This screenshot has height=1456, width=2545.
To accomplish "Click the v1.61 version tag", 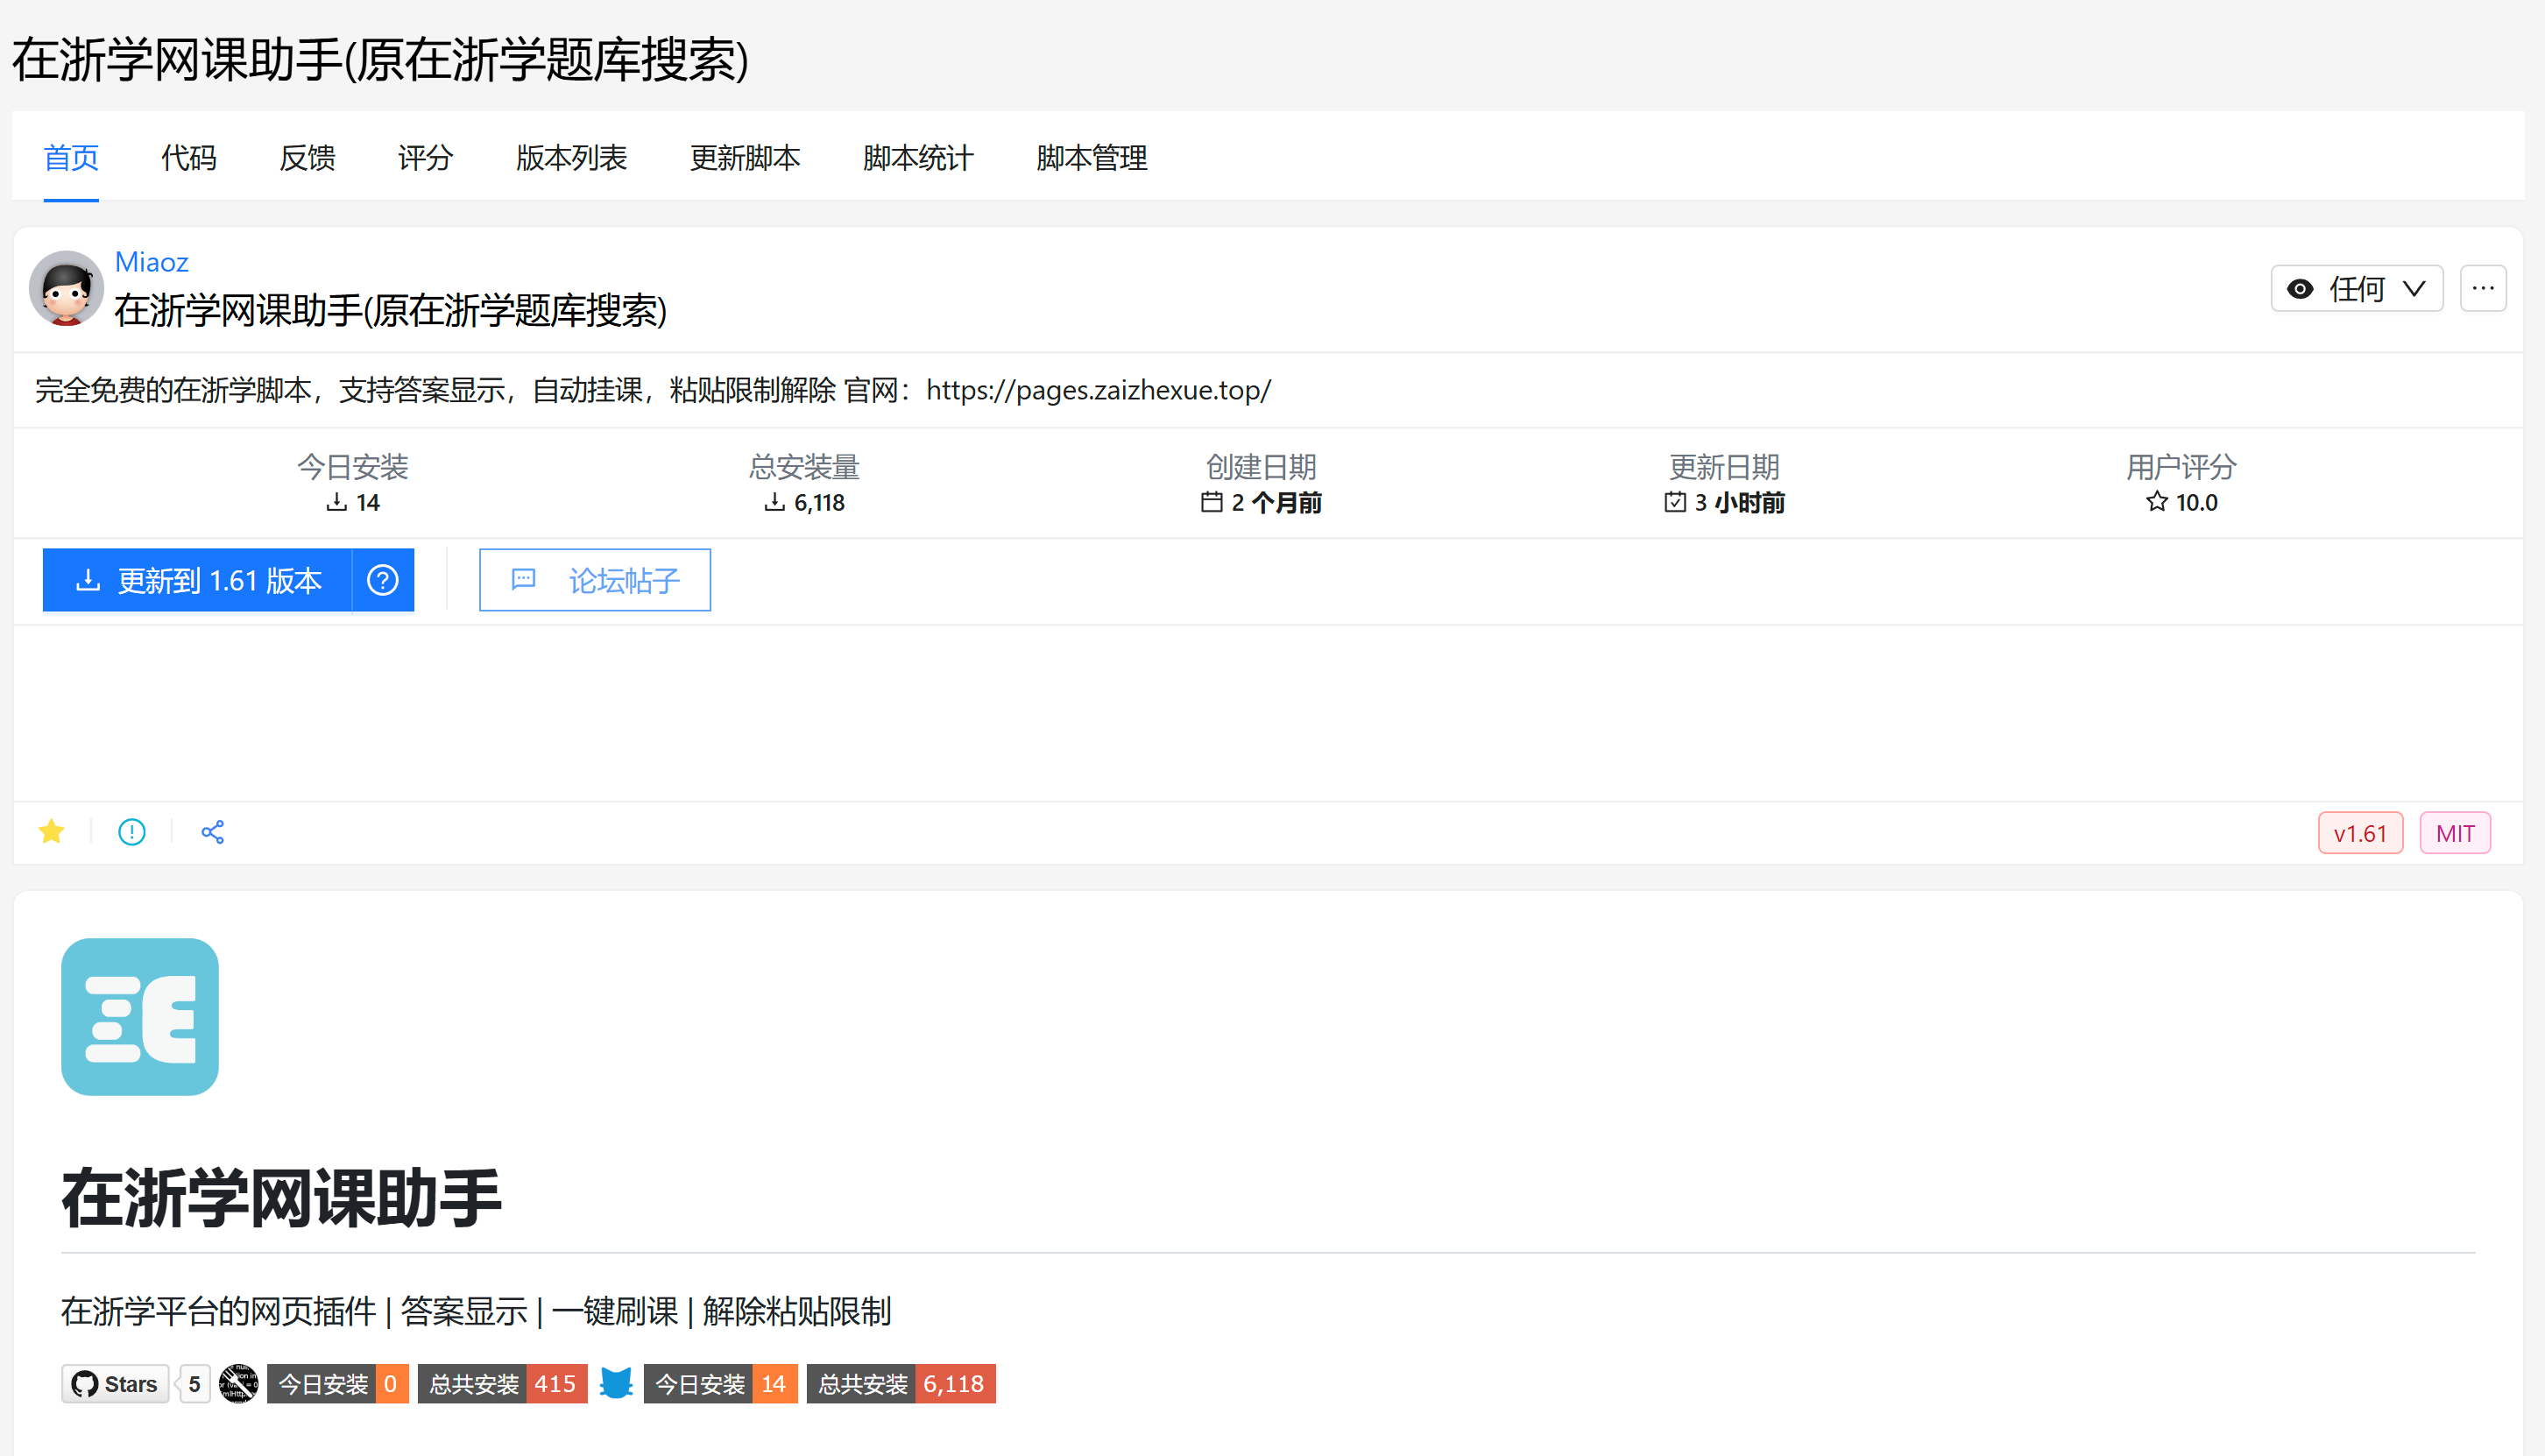I will [2360, 833].
